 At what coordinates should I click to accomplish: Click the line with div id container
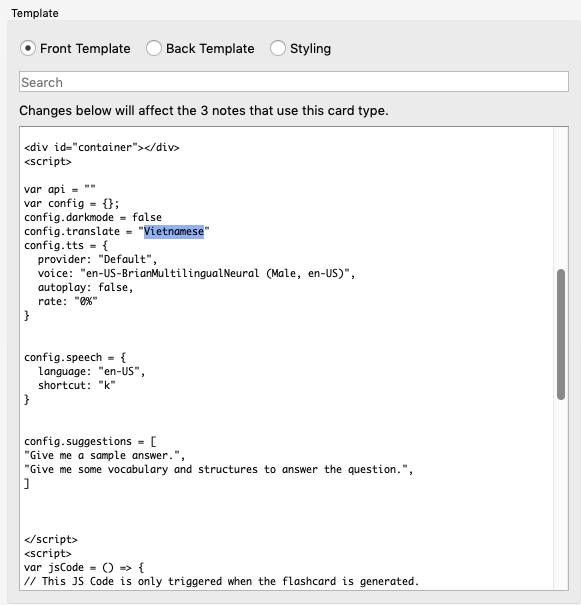pos(102,147)
